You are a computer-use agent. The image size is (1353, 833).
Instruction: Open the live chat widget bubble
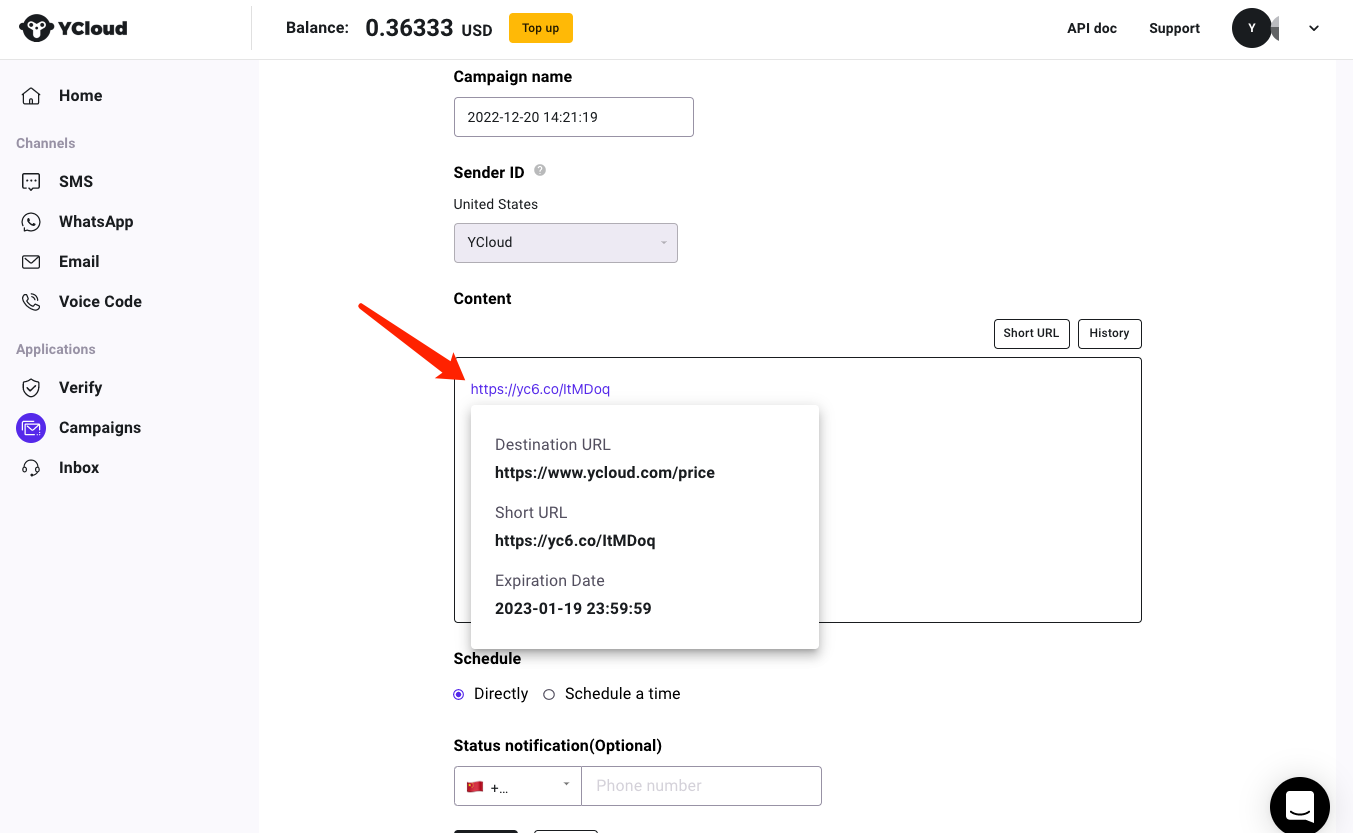click(x=1299, y=805)
